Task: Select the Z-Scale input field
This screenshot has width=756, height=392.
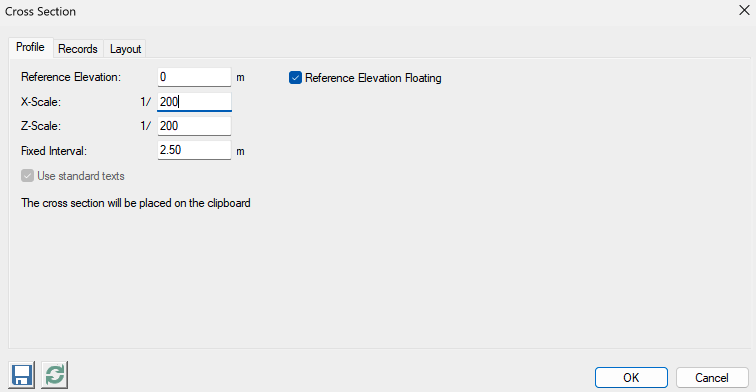Action: pyautogui.click(x=194, y=126)
